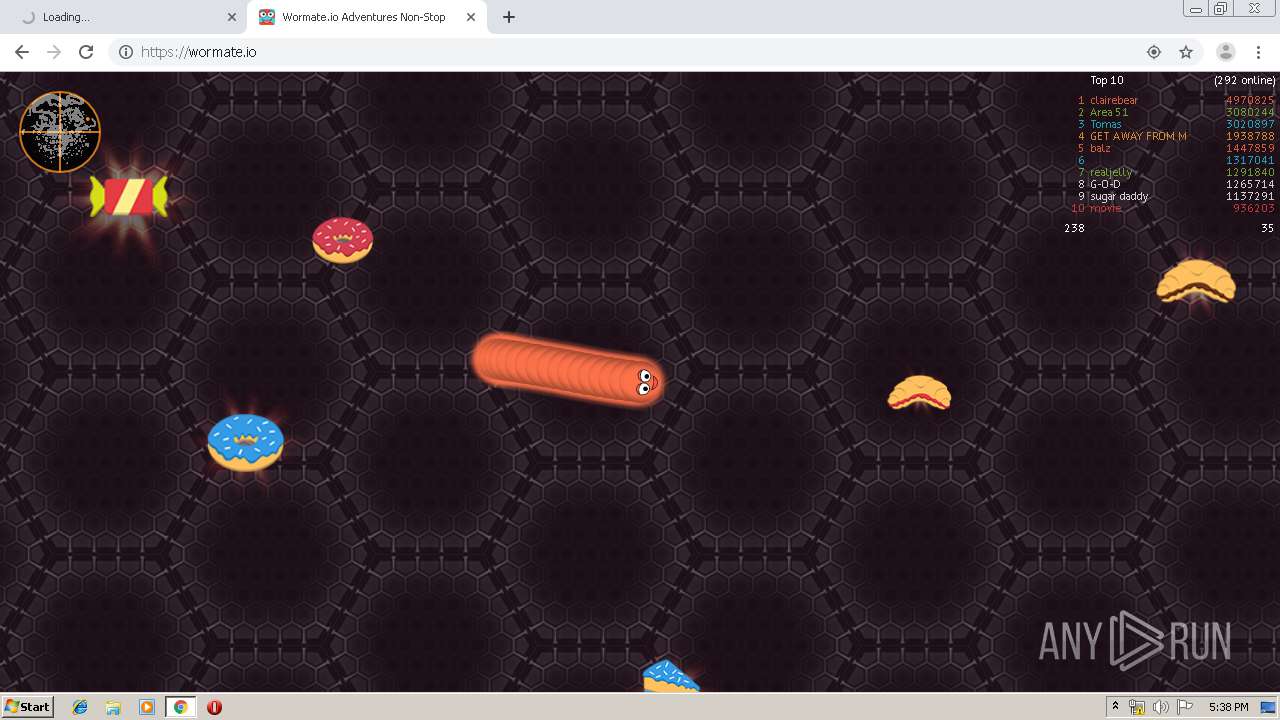Click the Top 10 leaderboard heading

point(1107,80)
